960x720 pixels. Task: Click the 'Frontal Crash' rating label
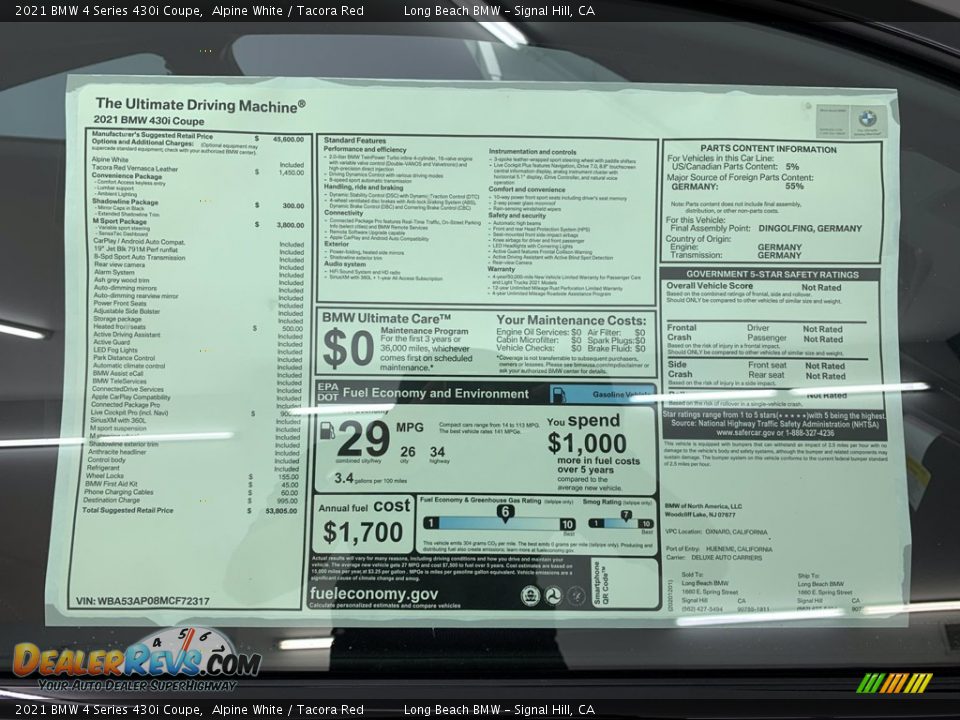[x=681, y=332]
